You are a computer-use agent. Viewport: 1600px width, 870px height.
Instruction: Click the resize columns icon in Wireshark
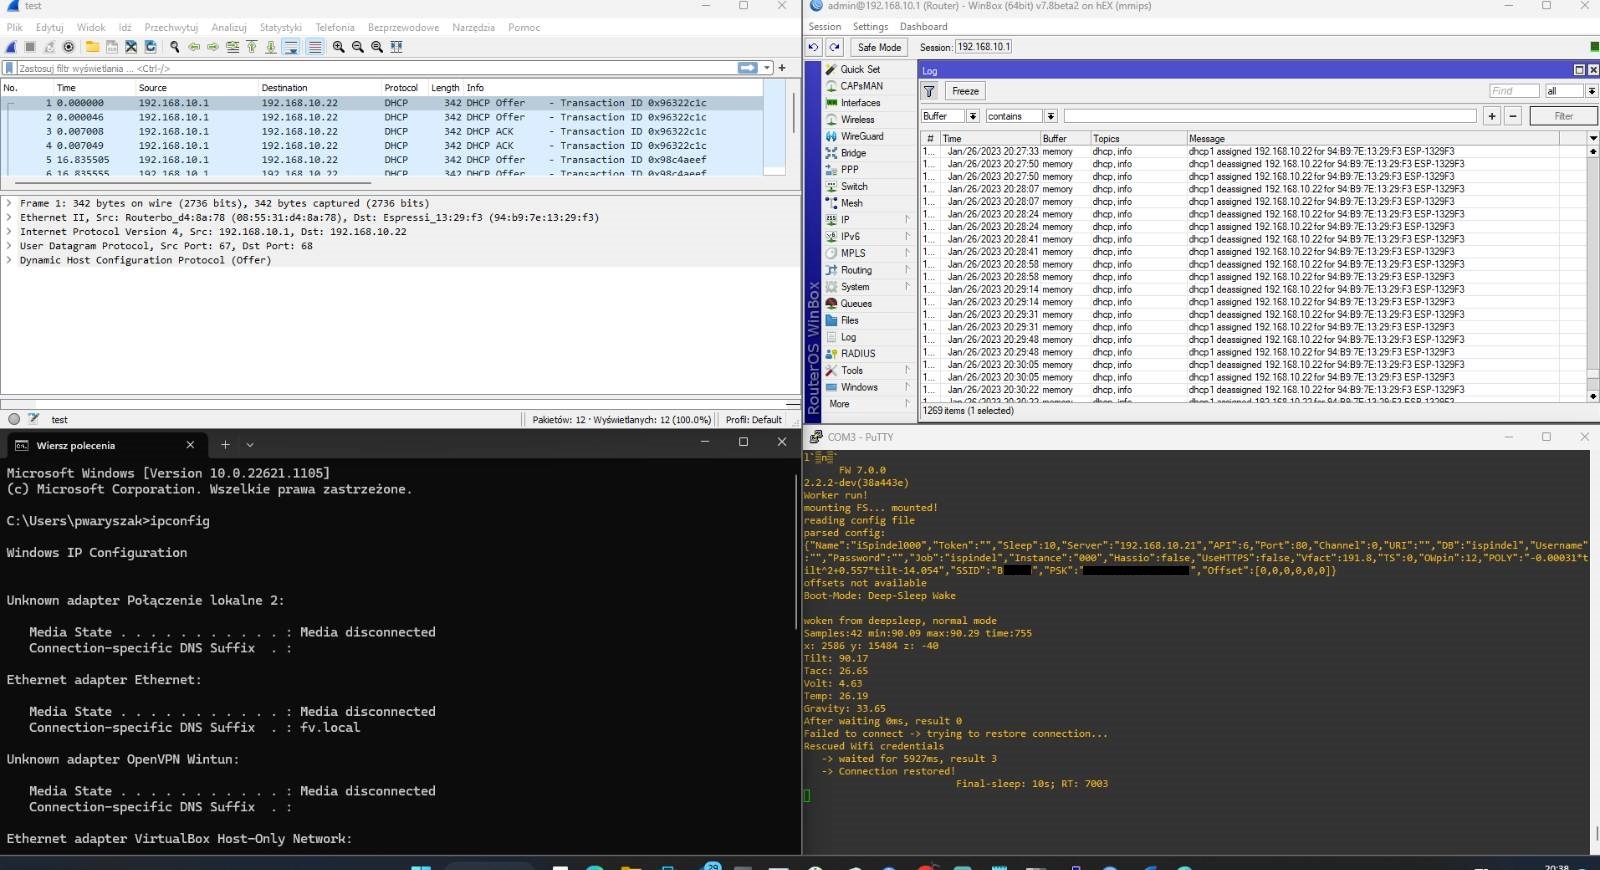point(397,47)
